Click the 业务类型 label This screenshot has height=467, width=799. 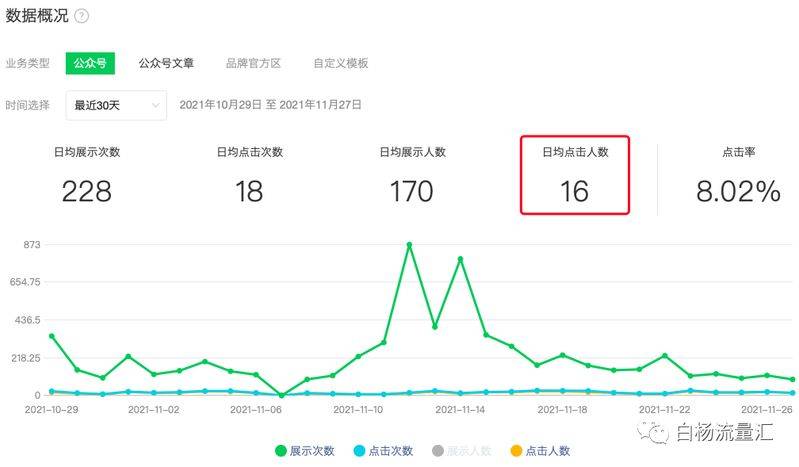pos(28,63)
